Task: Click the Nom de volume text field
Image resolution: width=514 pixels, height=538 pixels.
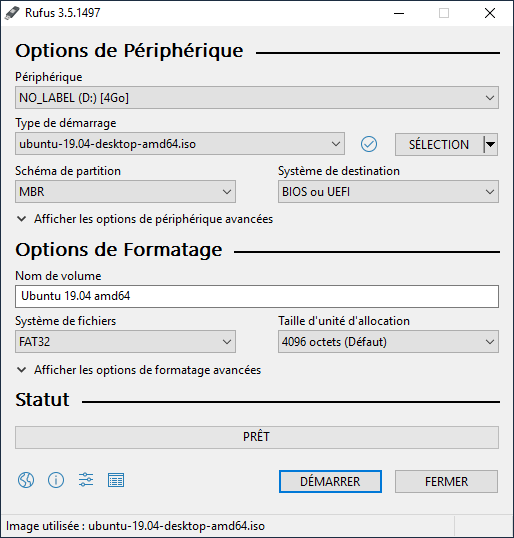Action: (x=257, y=296)
